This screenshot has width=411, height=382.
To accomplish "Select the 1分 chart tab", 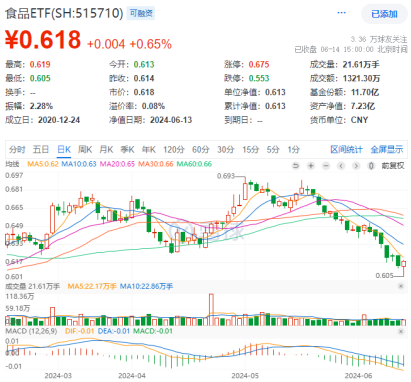I will click(294, 149).
